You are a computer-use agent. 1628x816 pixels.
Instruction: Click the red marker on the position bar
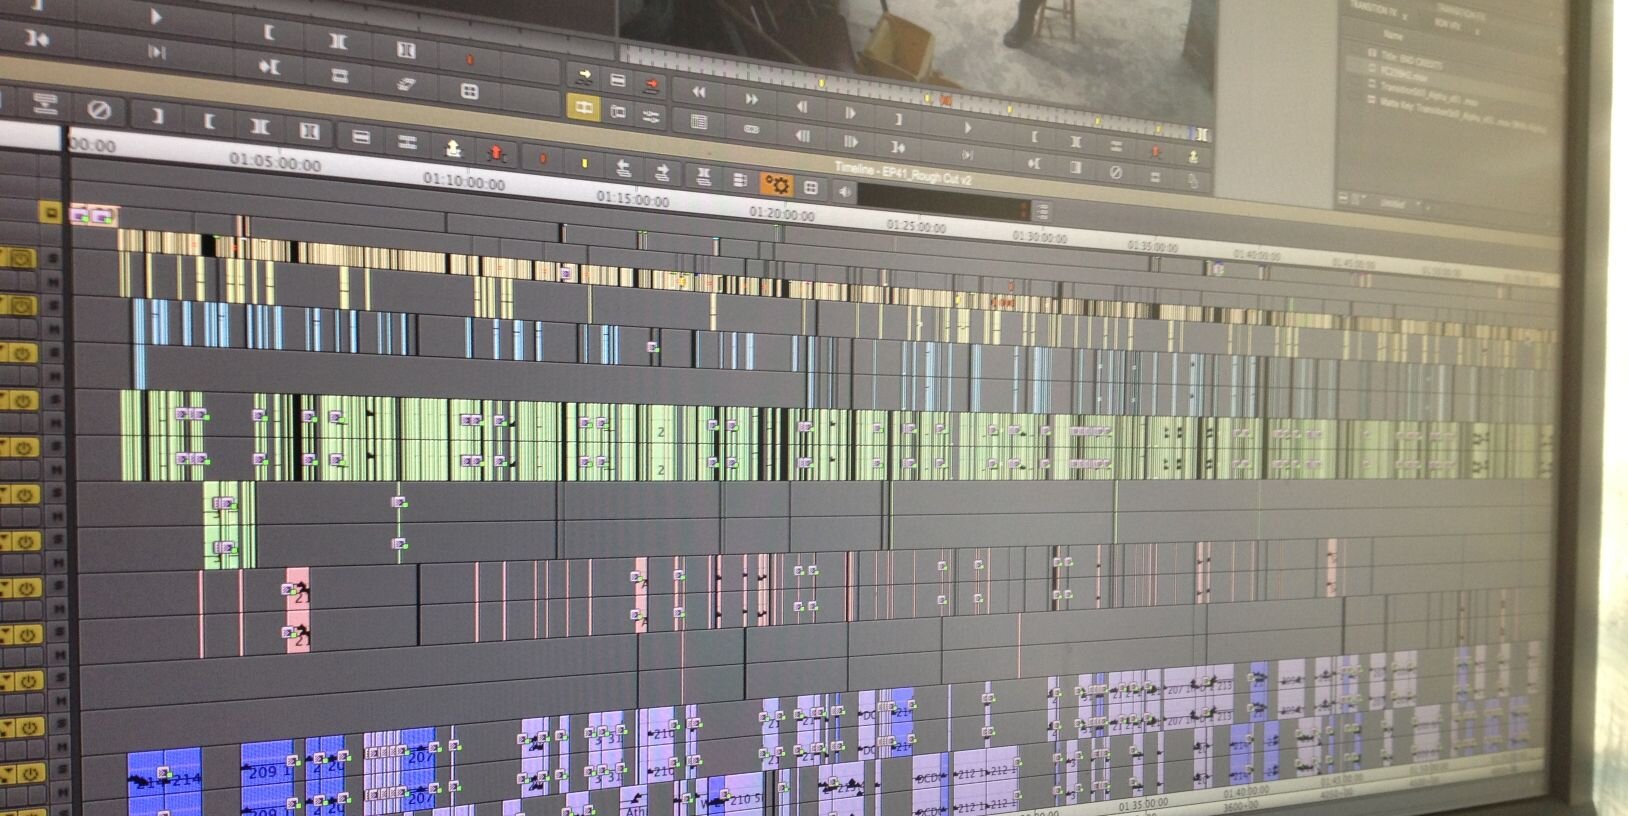click(946, 100)
